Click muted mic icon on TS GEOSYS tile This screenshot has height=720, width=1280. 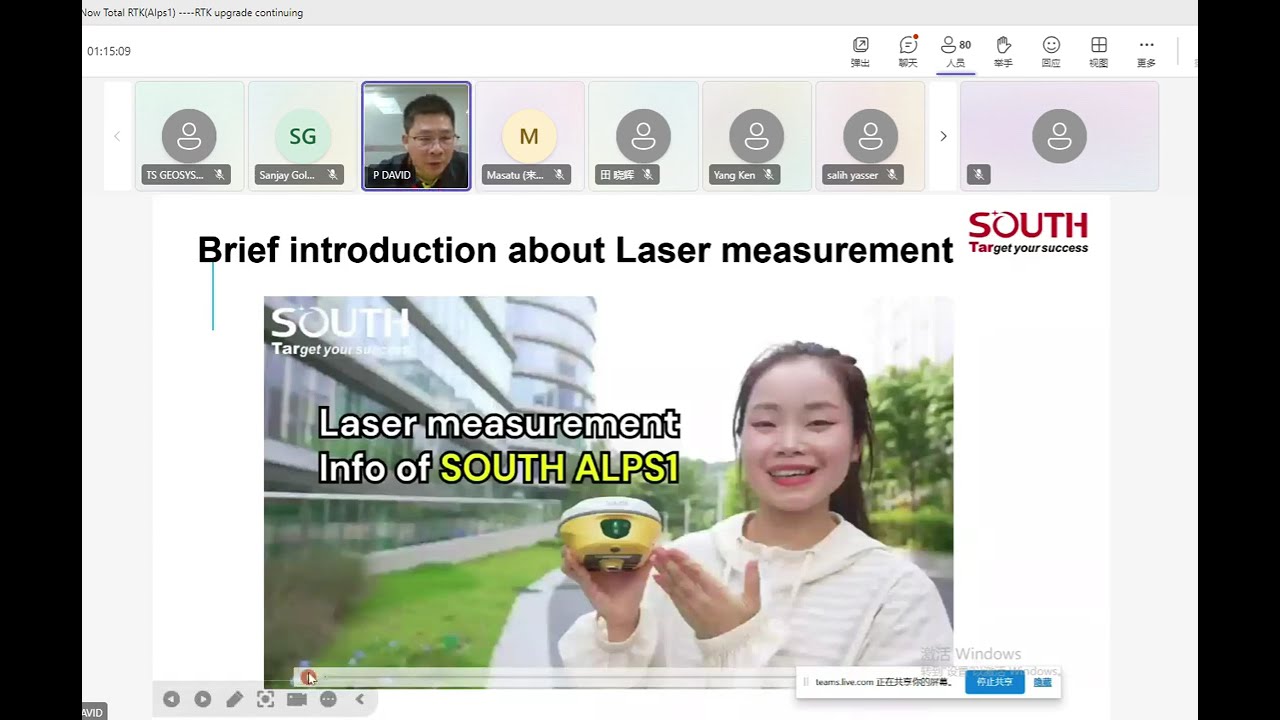coord(219,175)
